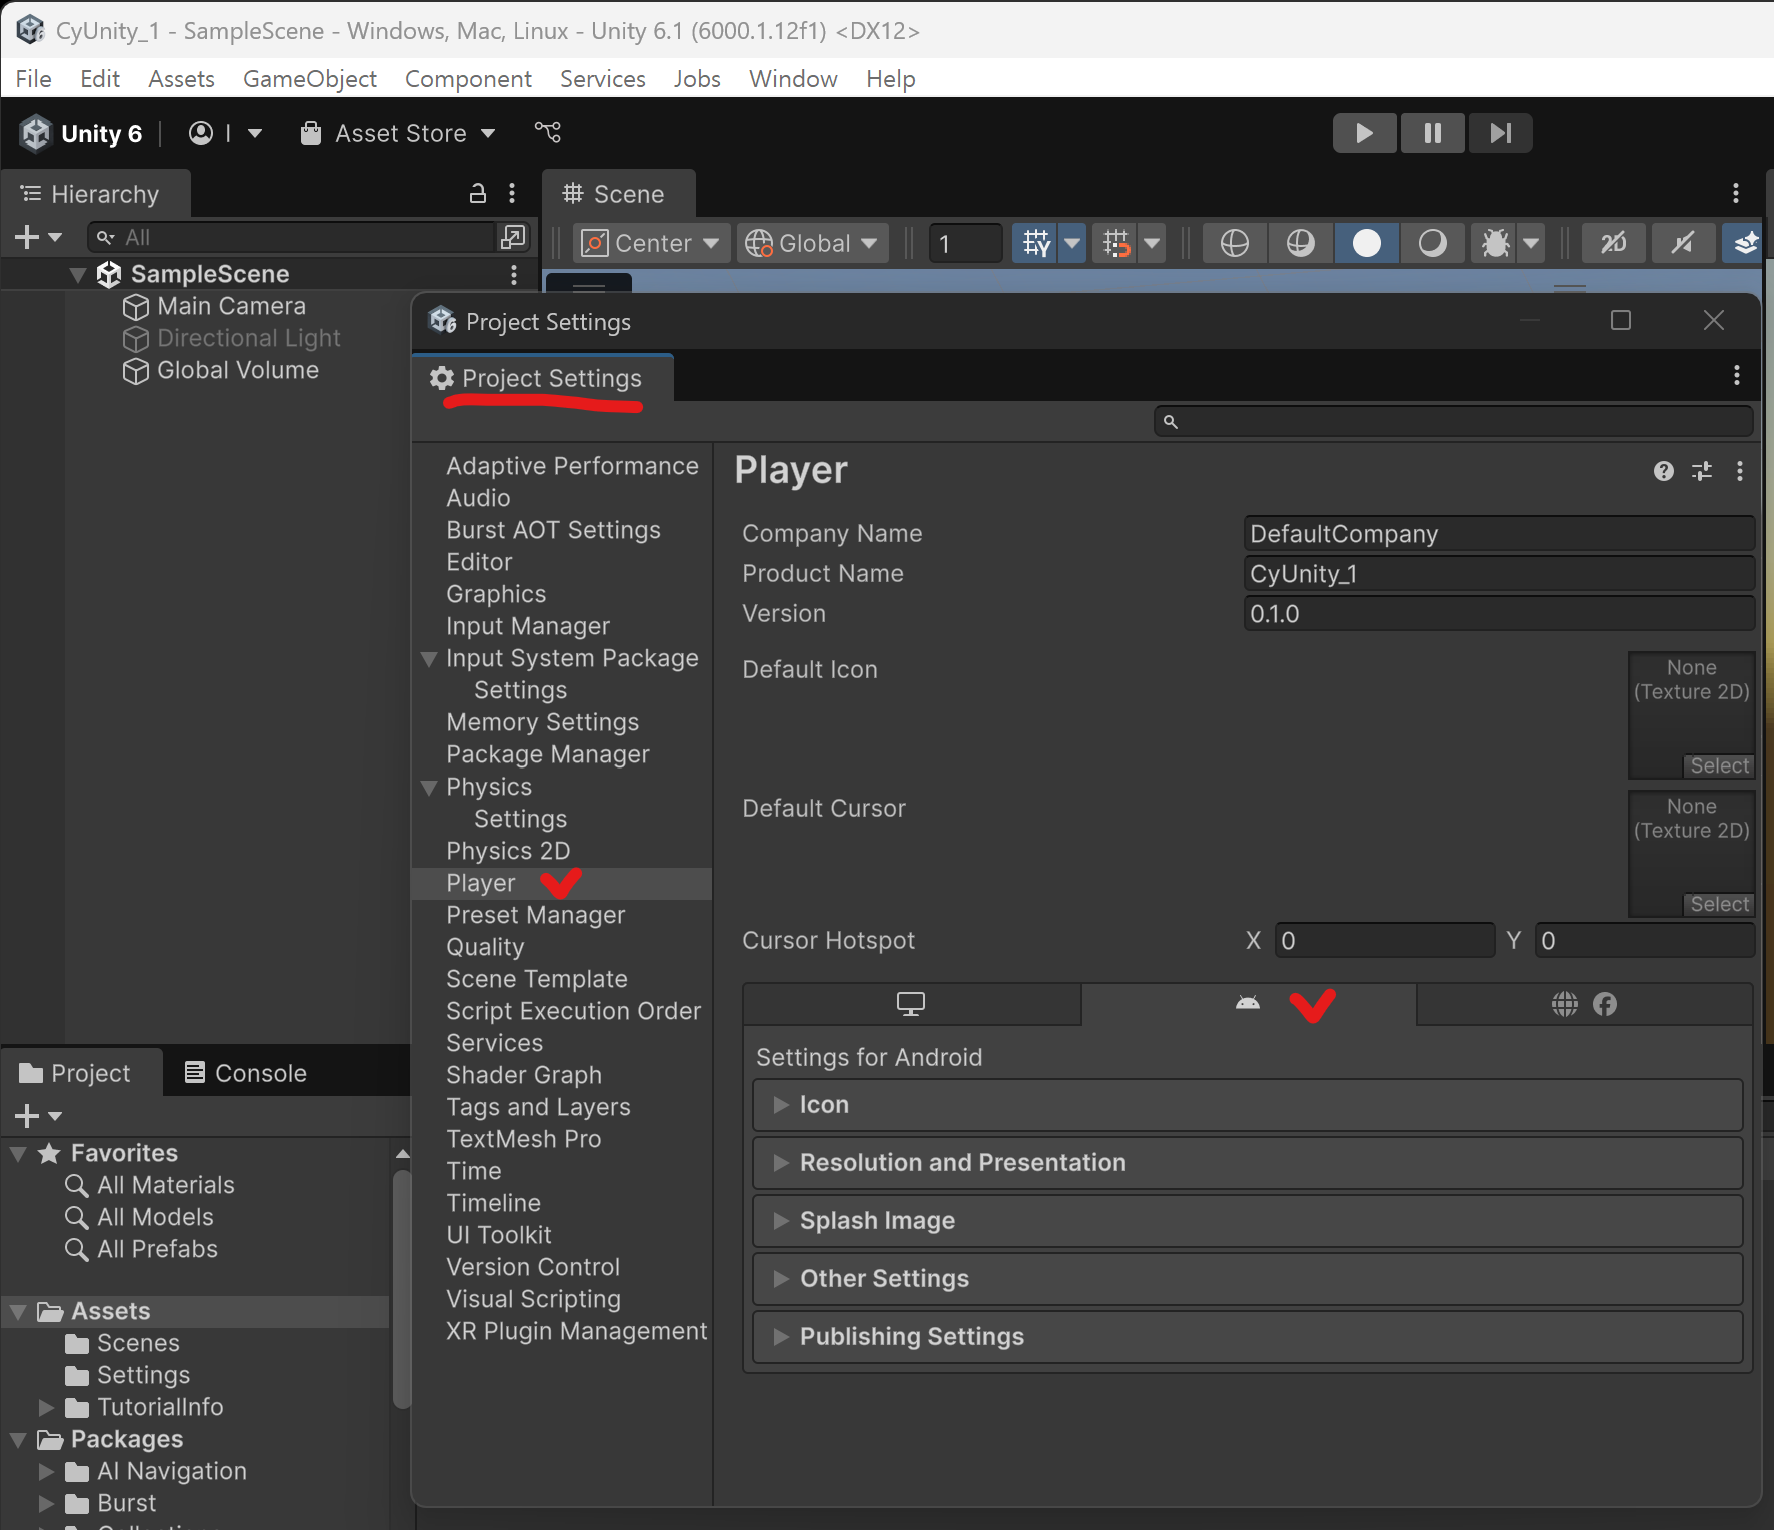
Task: Expand the Other Settings section
Action: pos(1247,1279)
